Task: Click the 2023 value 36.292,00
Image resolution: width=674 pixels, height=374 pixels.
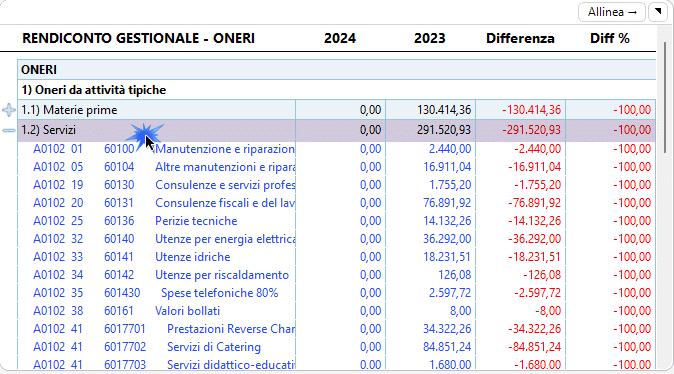Action: [447, 239]
